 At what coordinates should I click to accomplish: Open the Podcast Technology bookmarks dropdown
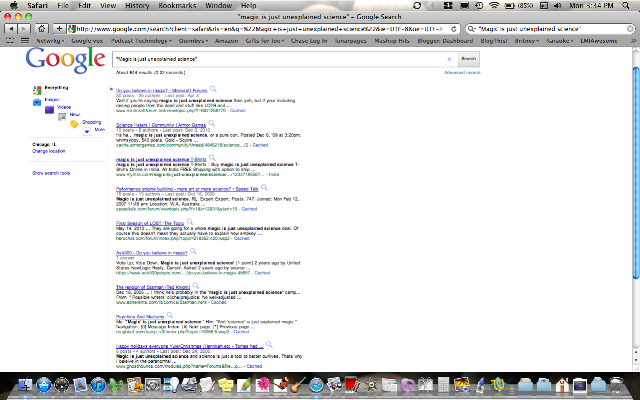pyautogui.click(x=141, y=41)
